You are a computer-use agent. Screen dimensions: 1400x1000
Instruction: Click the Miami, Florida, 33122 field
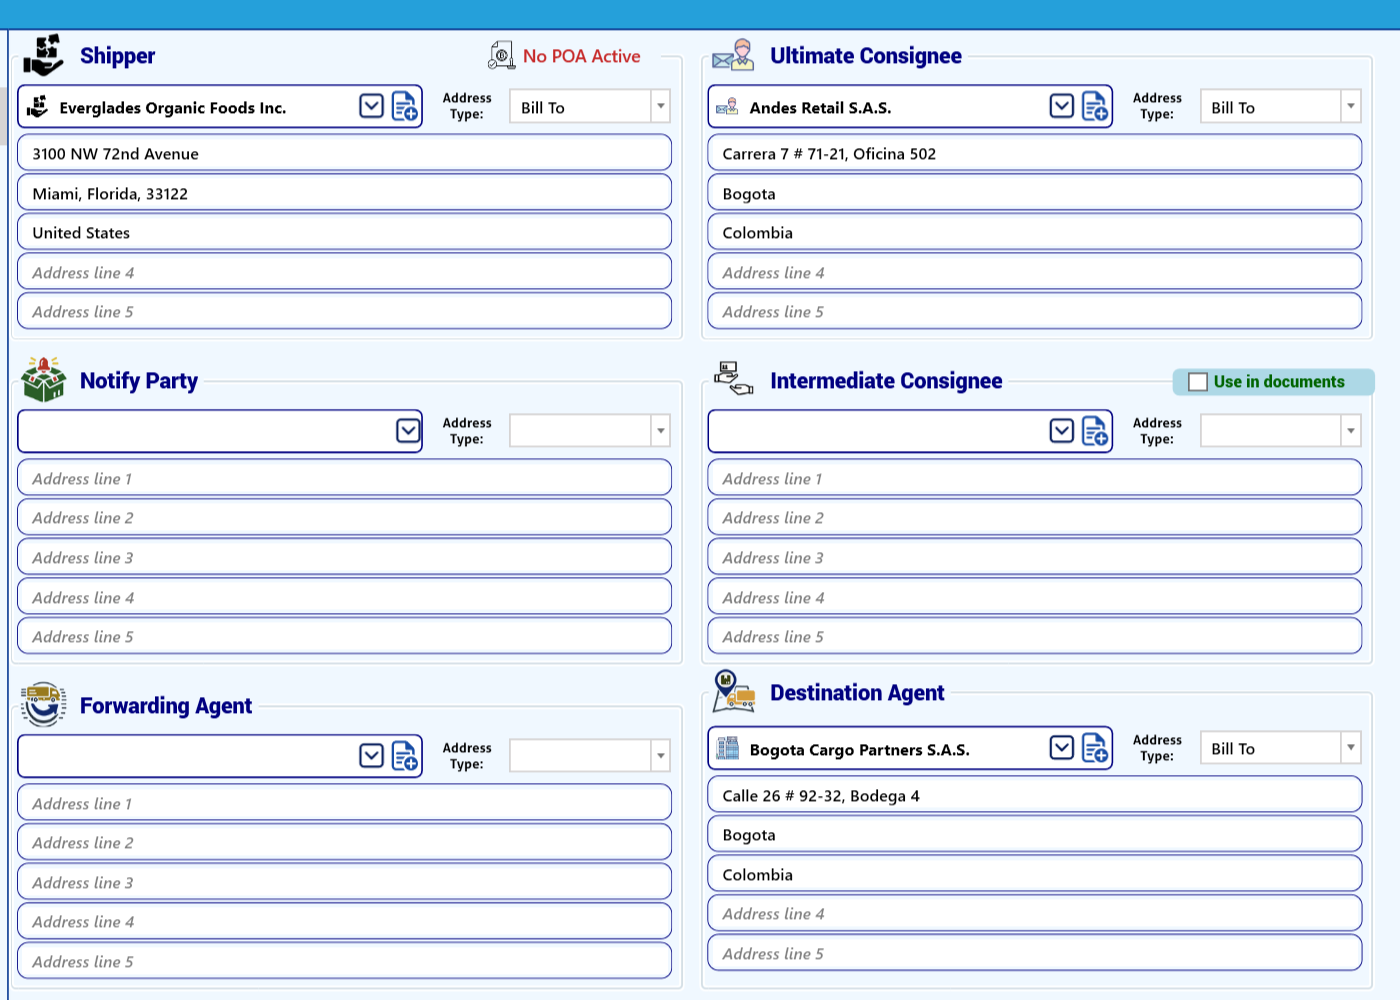[x=344, y=193]
